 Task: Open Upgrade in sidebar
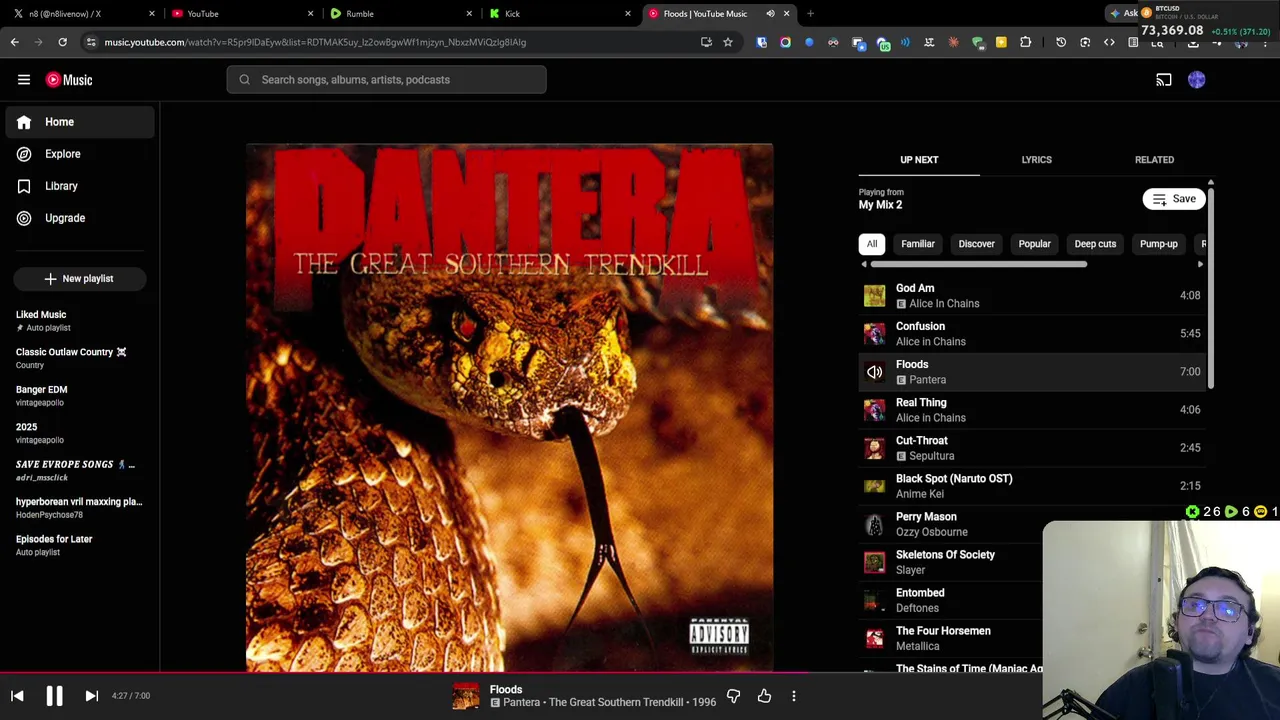click(x=80, y=218)
